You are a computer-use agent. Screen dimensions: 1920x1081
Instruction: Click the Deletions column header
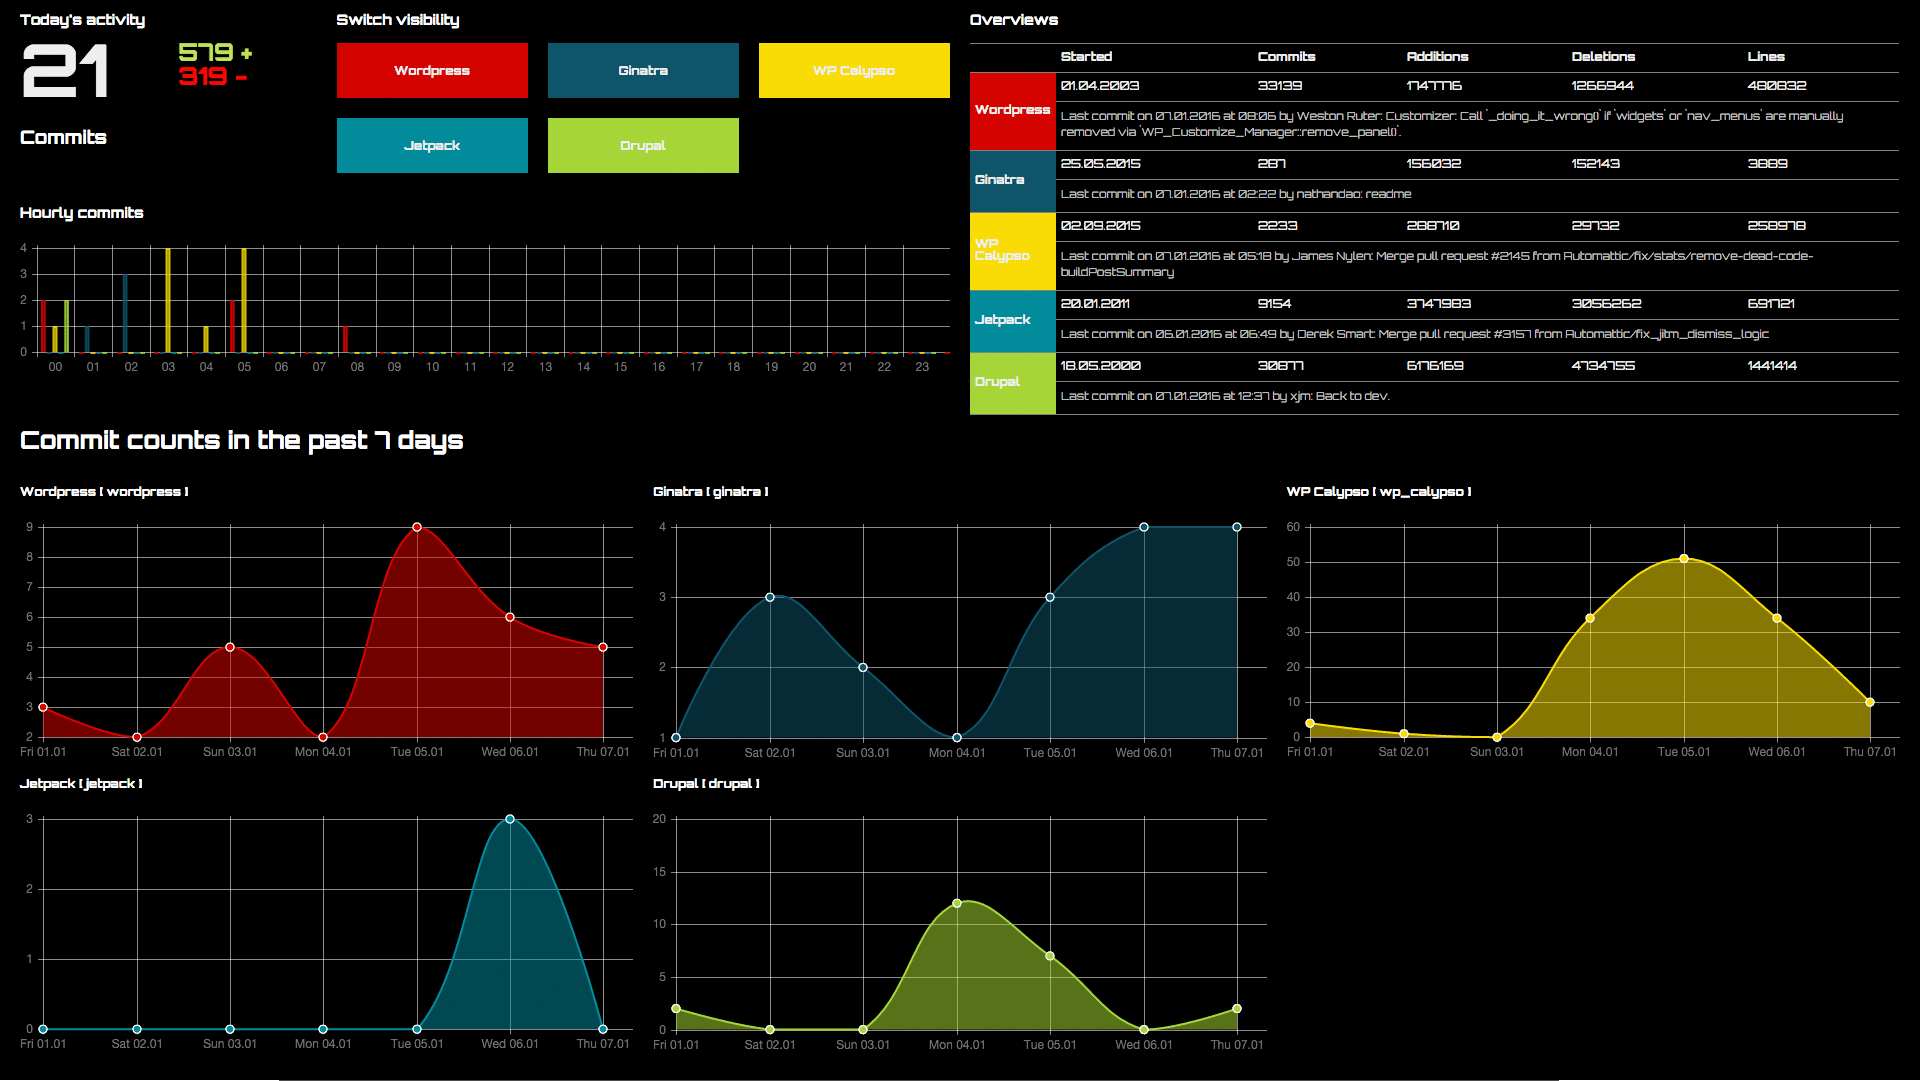click(1603, 57)
